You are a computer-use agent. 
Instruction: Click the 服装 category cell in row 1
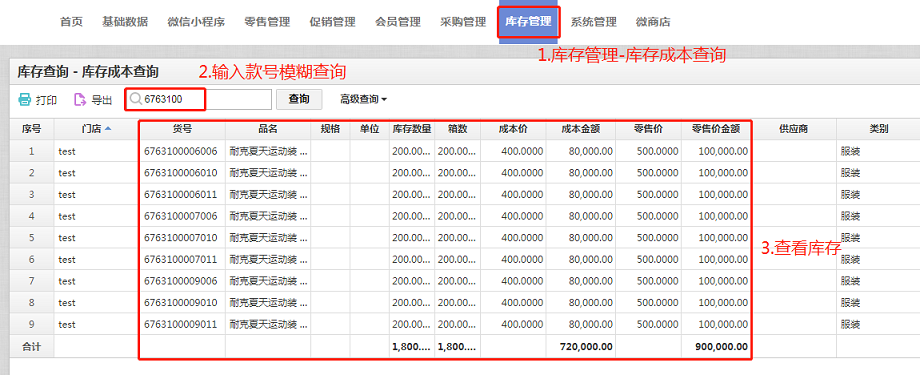[x=850, y=151]
